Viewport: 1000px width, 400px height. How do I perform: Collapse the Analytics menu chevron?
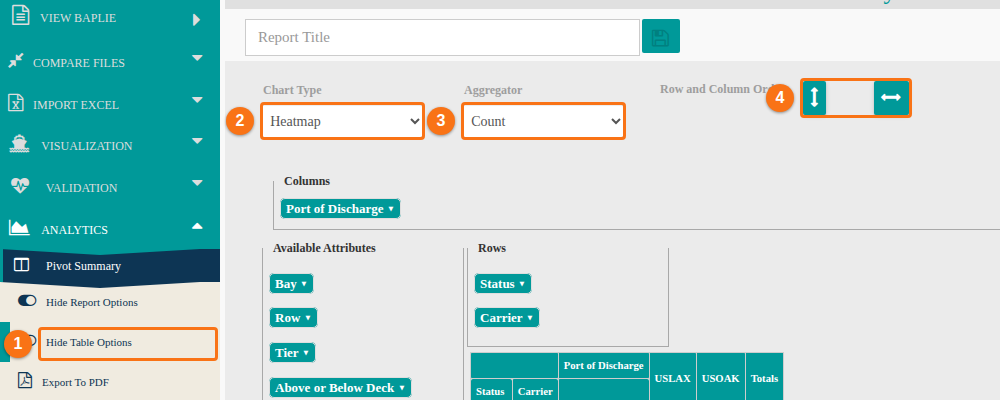click(x=197, y=226)
